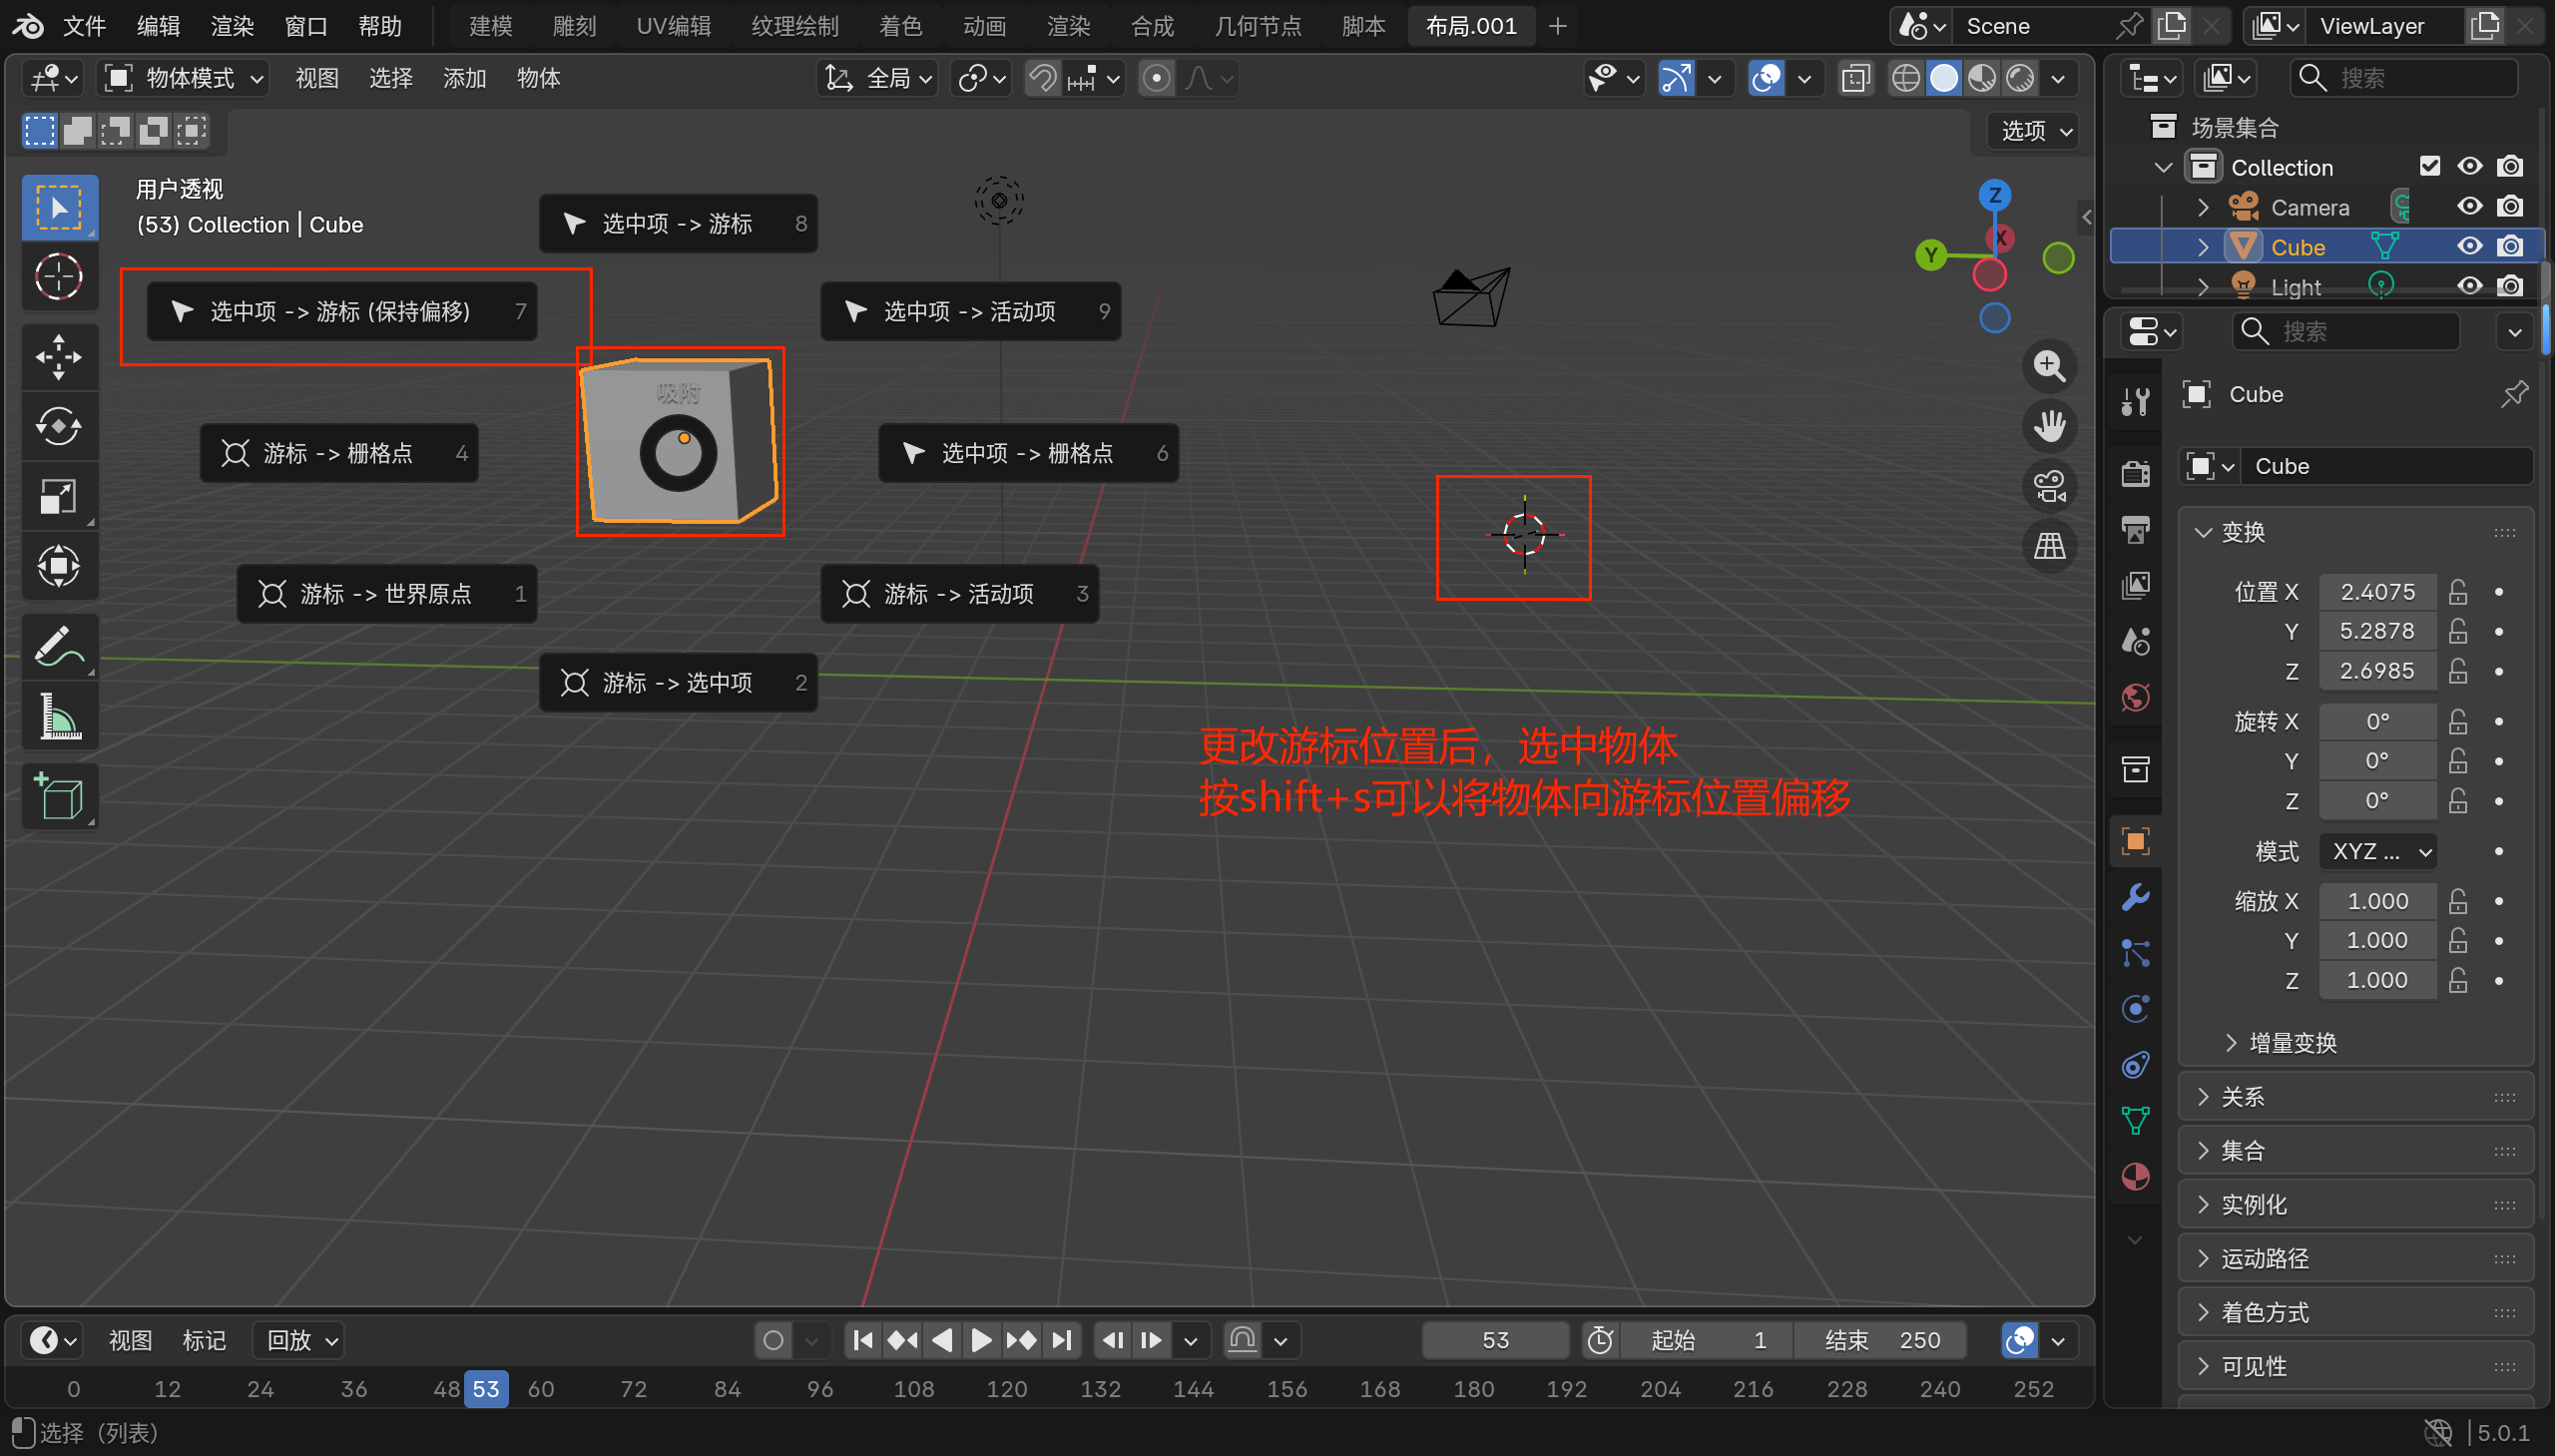Toggle the snapping magnet button
Screen dimensions: 2555x1456
point(1043,78)
